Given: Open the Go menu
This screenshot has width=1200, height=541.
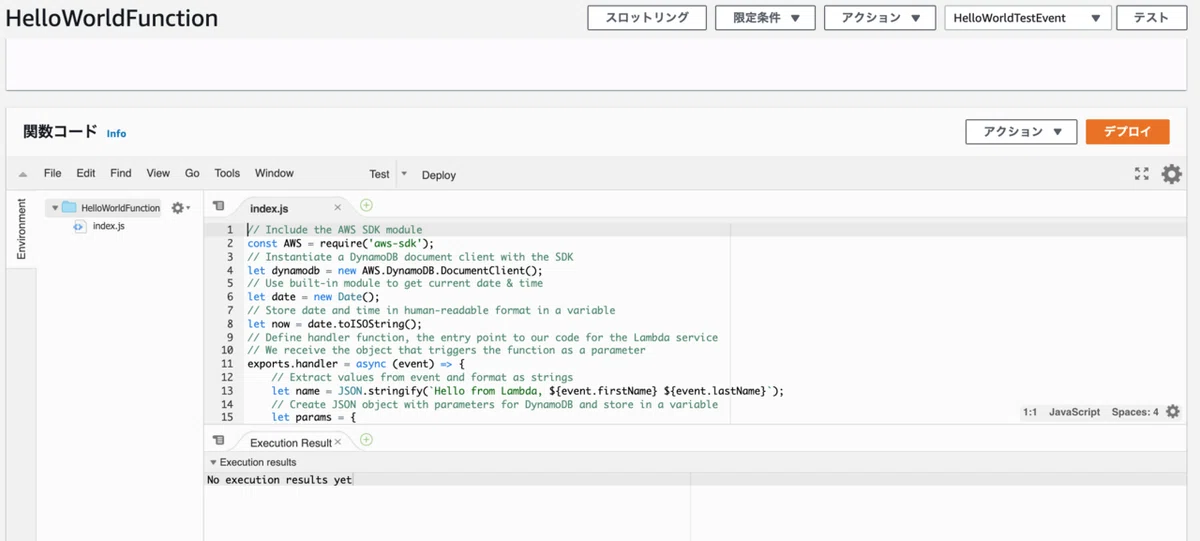Looking at the screenshot, I should click(192, 173).
